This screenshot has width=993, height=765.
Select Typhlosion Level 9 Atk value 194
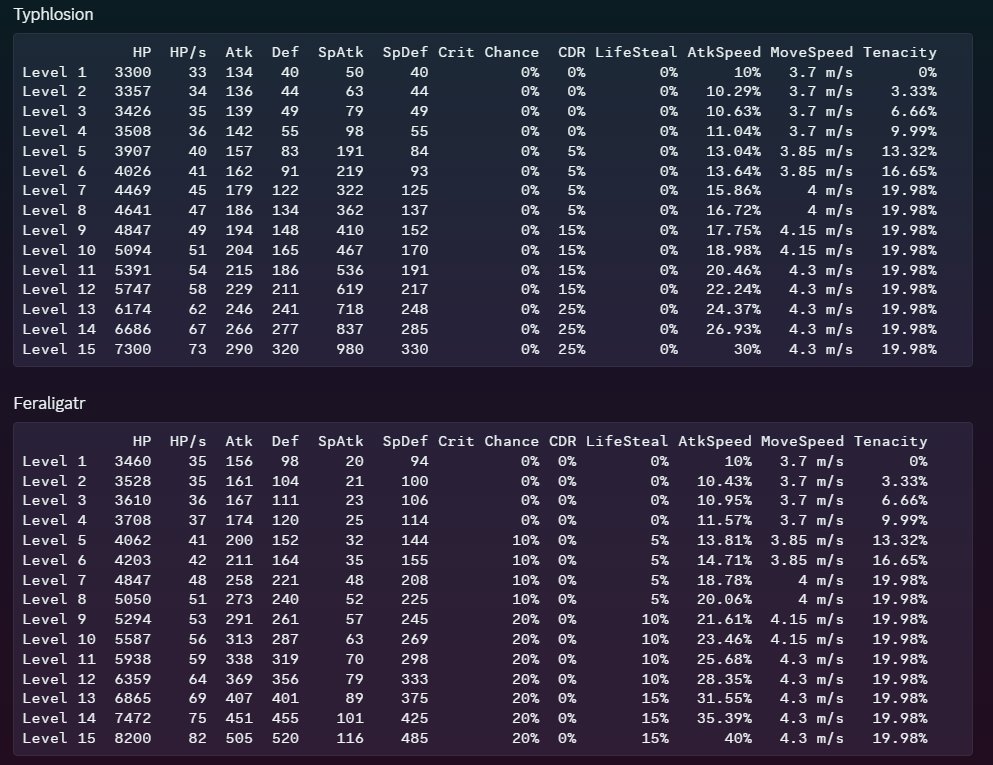click(239, 230)
